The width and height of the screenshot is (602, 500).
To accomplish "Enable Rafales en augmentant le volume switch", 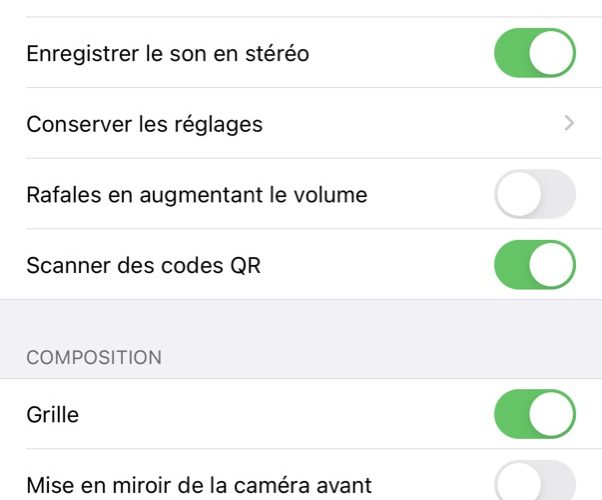I will coord(535,194).
